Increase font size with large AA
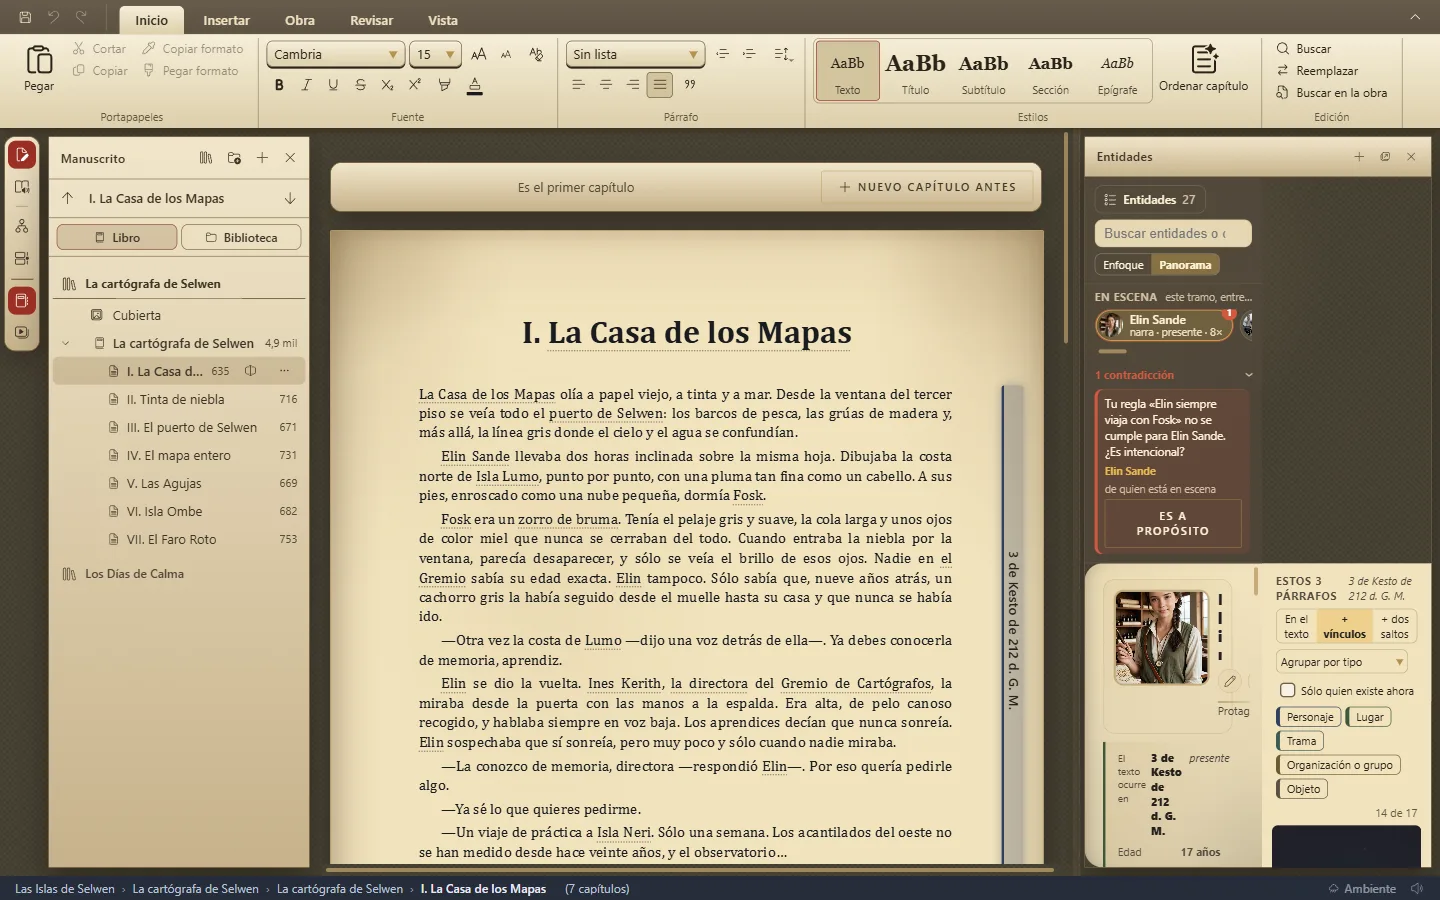The image size is (1440, 900). [x=479, y=54]
